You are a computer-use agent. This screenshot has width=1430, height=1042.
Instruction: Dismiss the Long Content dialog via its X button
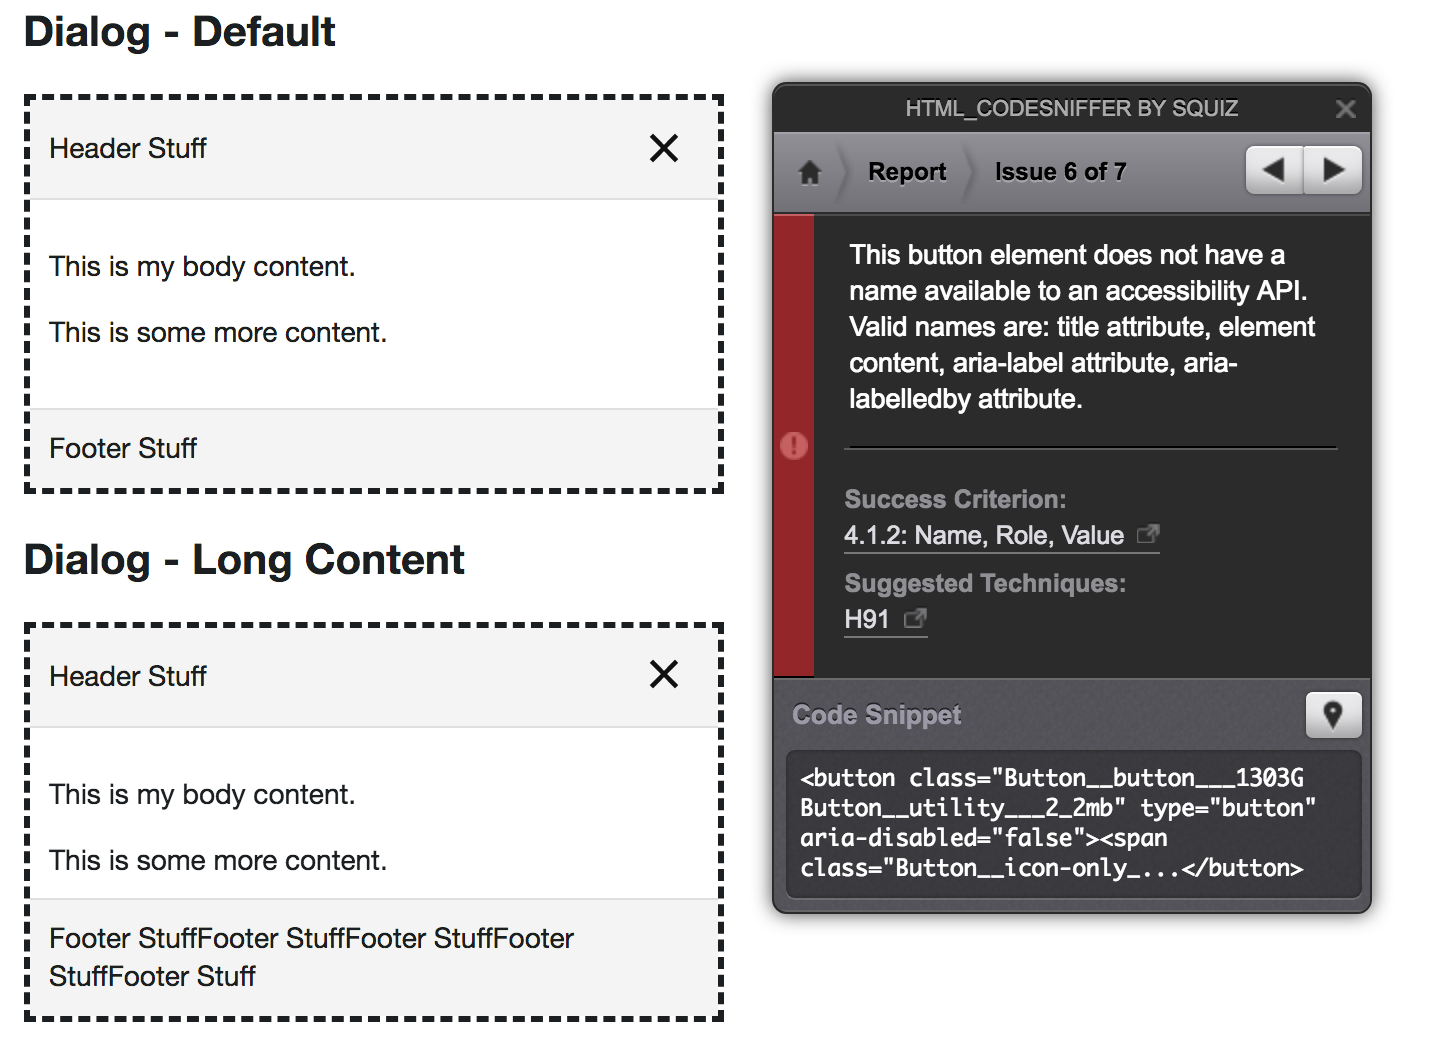663,676
